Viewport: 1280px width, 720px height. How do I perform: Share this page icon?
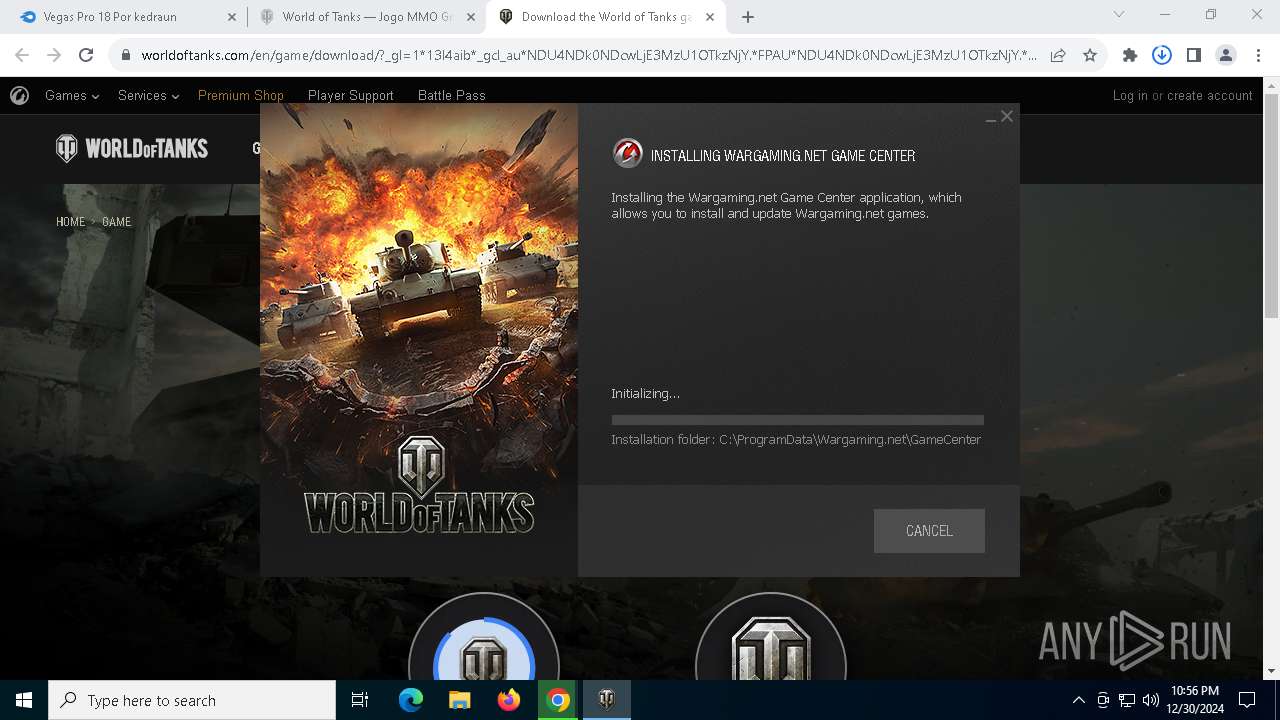tap(1058, 56)
